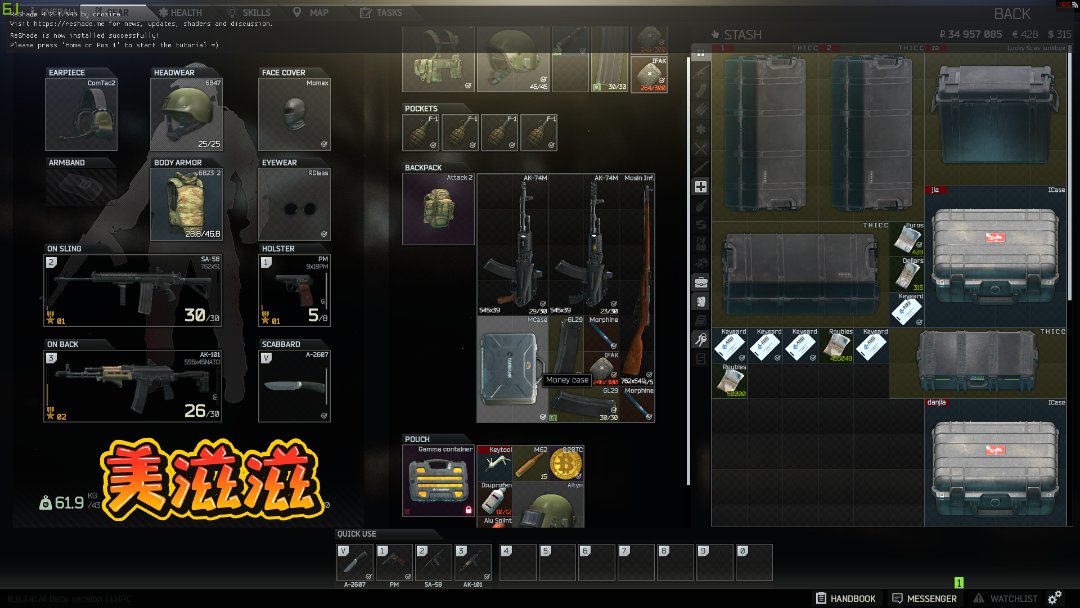Select the Euros stack in the stash
The height and width of the screenshot is (608, 1080).
pyautogui.click(x=906, y=239)
